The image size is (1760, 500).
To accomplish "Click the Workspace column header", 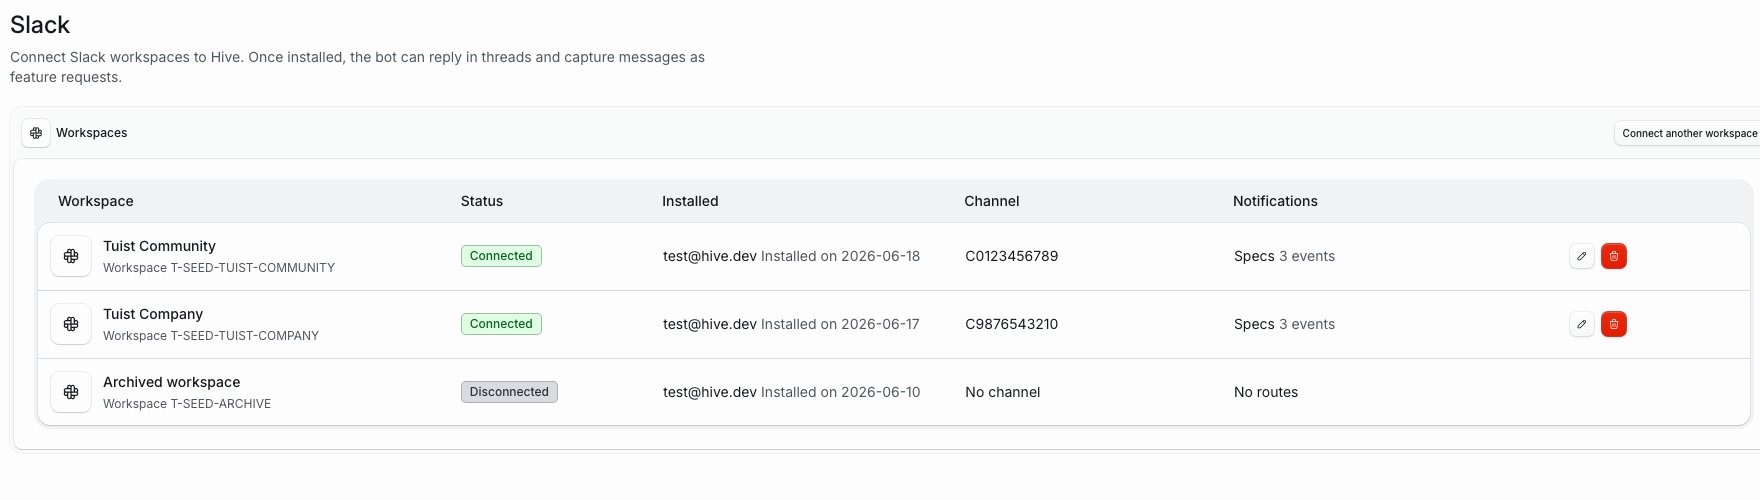I will [96, 201].
